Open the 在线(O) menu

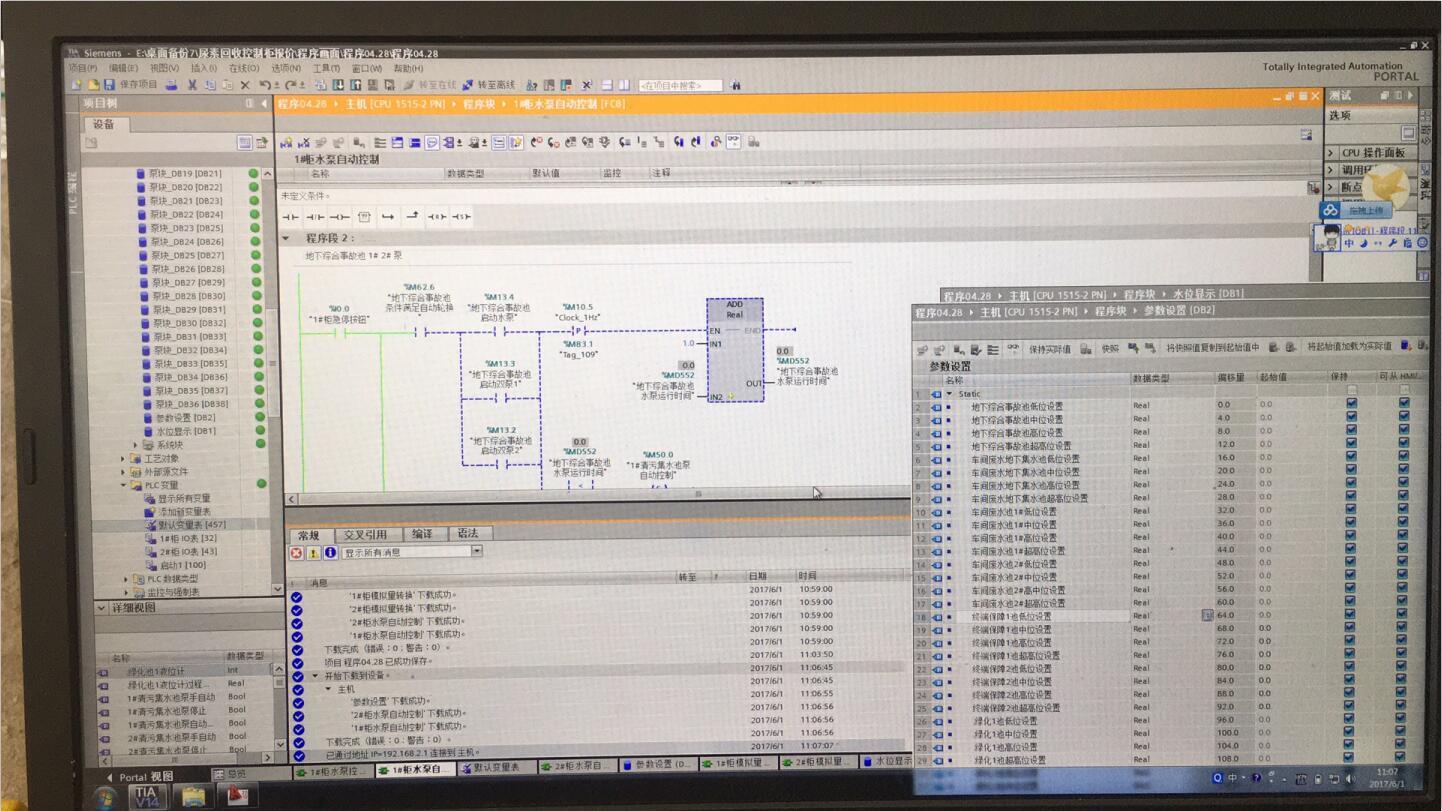pyautogui.click(x=243, y=69)
